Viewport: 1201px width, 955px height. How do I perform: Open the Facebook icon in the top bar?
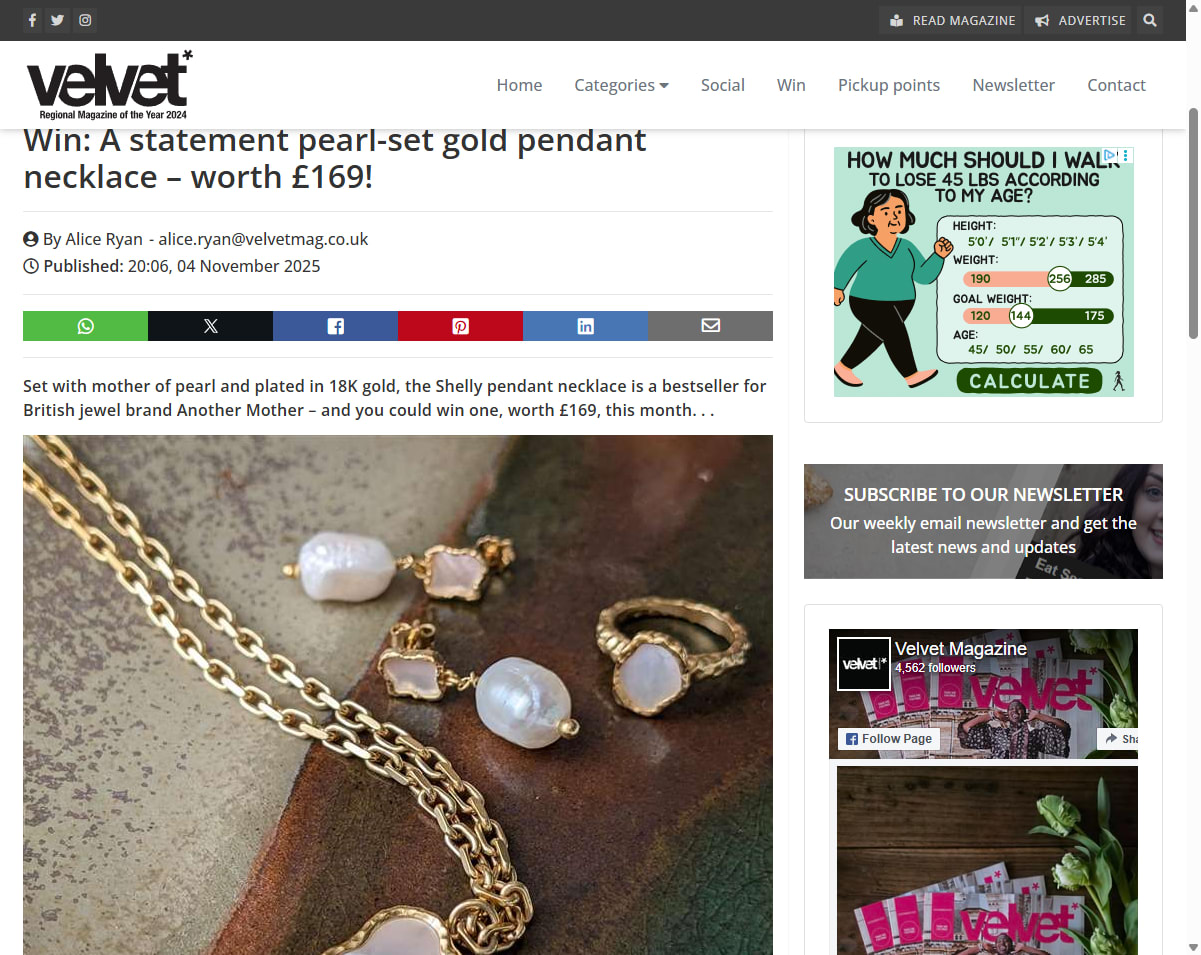coord(32,20)
